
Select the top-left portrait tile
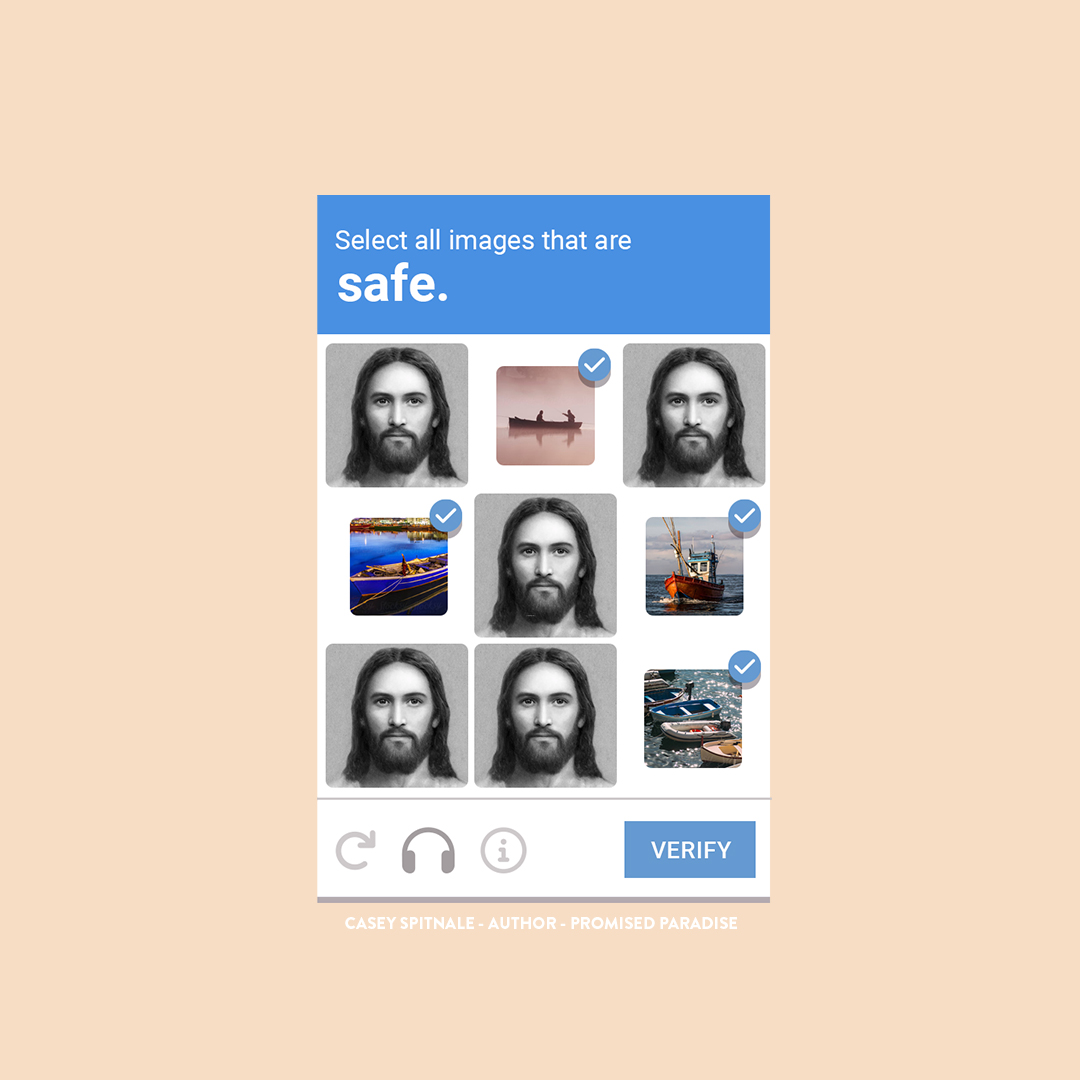coord(397,415)
